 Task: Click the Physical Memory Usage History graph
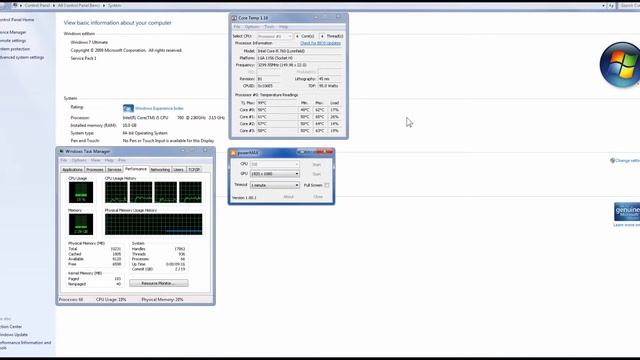point(153,224)
